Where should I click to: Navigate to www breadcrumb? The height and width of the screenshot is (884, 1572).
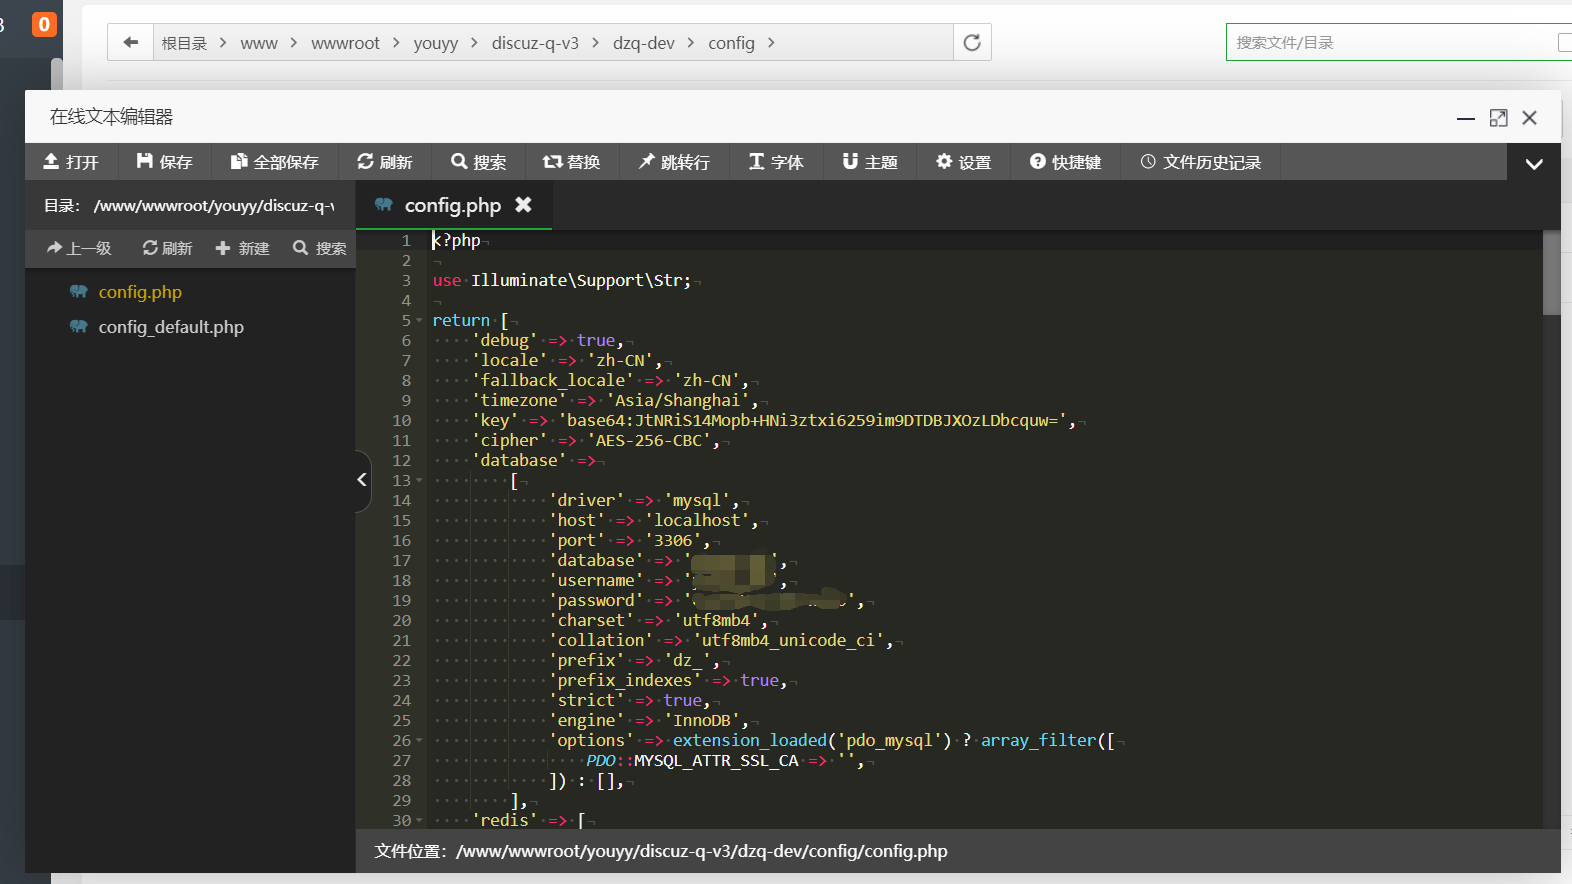click(259, 43)
